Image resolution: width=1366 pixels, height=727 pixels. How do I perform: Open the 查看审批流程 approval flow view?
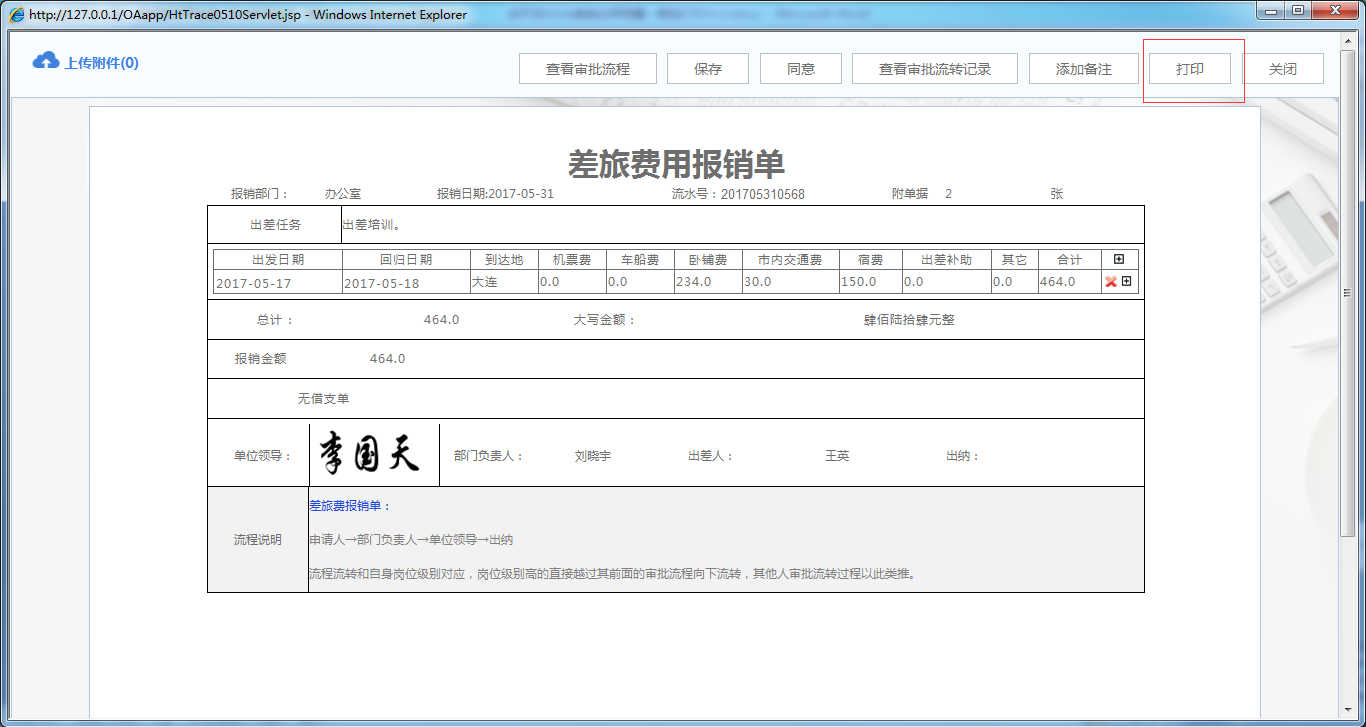coord(587,68)
